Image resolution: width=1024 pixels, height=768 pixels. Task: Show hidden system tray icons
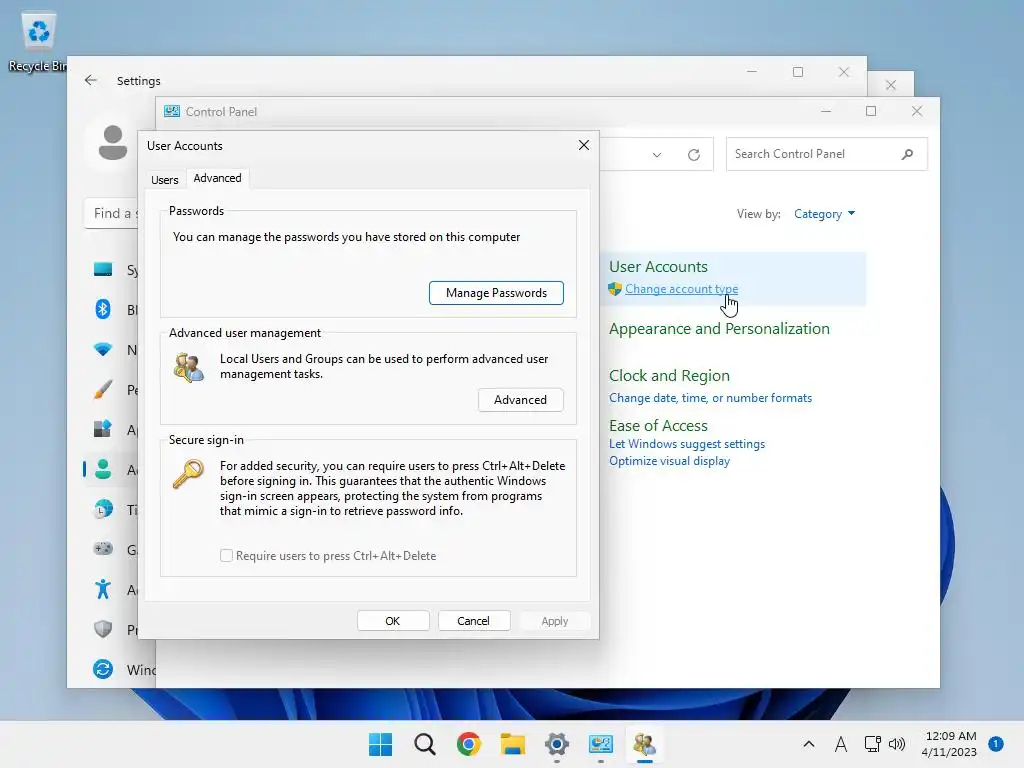click(808, 744)
